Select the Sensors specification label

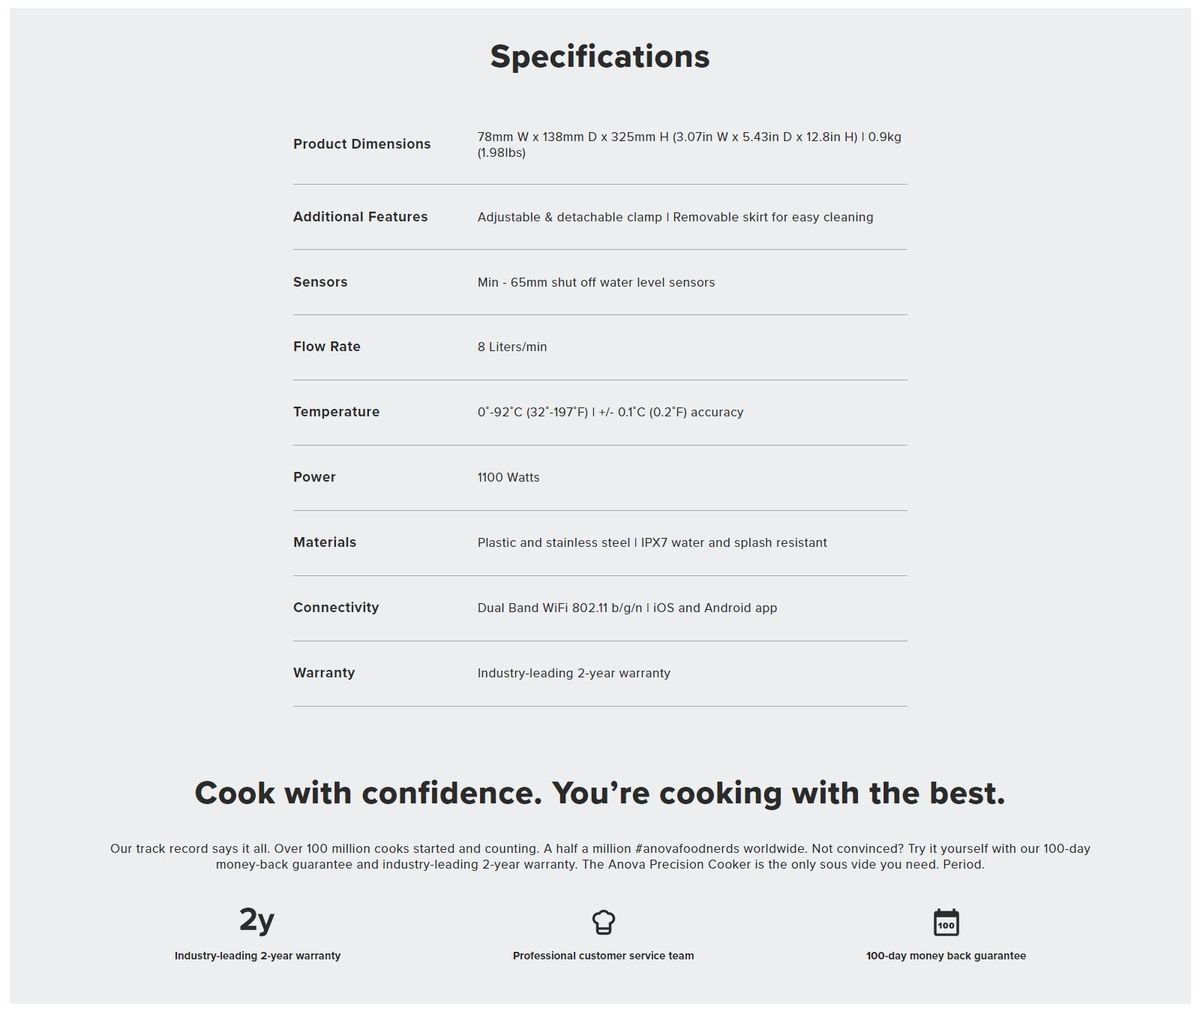click(x=320, y=282)
